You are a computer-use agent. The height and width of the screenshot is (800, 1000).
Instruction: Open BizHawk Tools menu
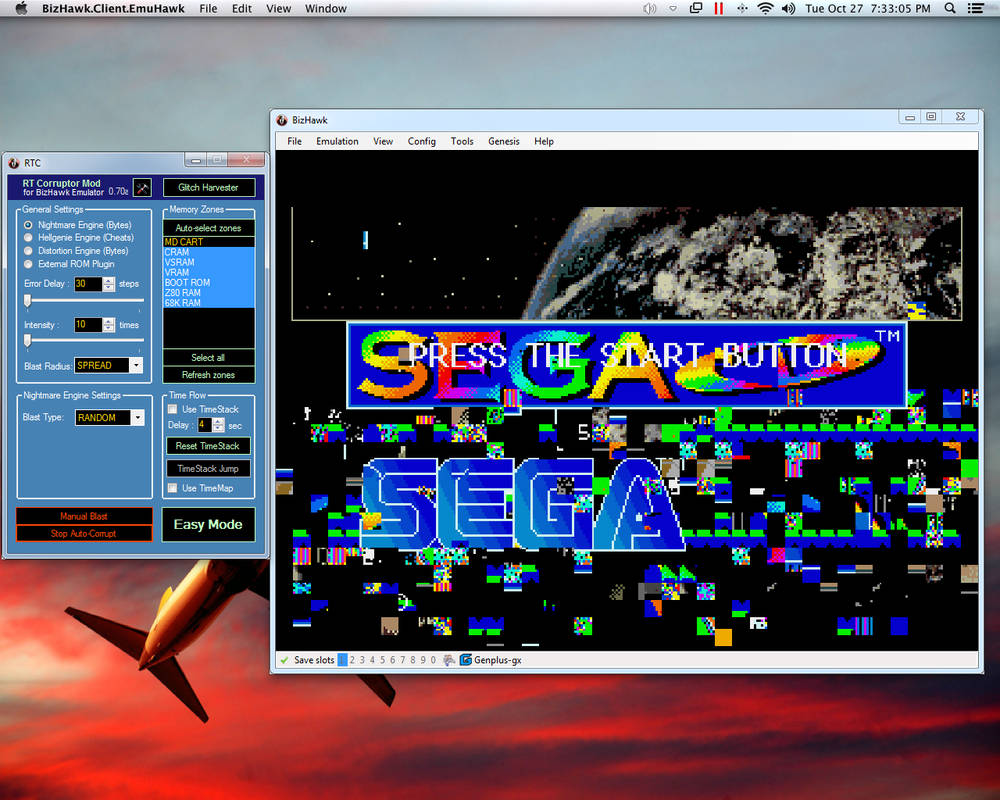point(462,142)
